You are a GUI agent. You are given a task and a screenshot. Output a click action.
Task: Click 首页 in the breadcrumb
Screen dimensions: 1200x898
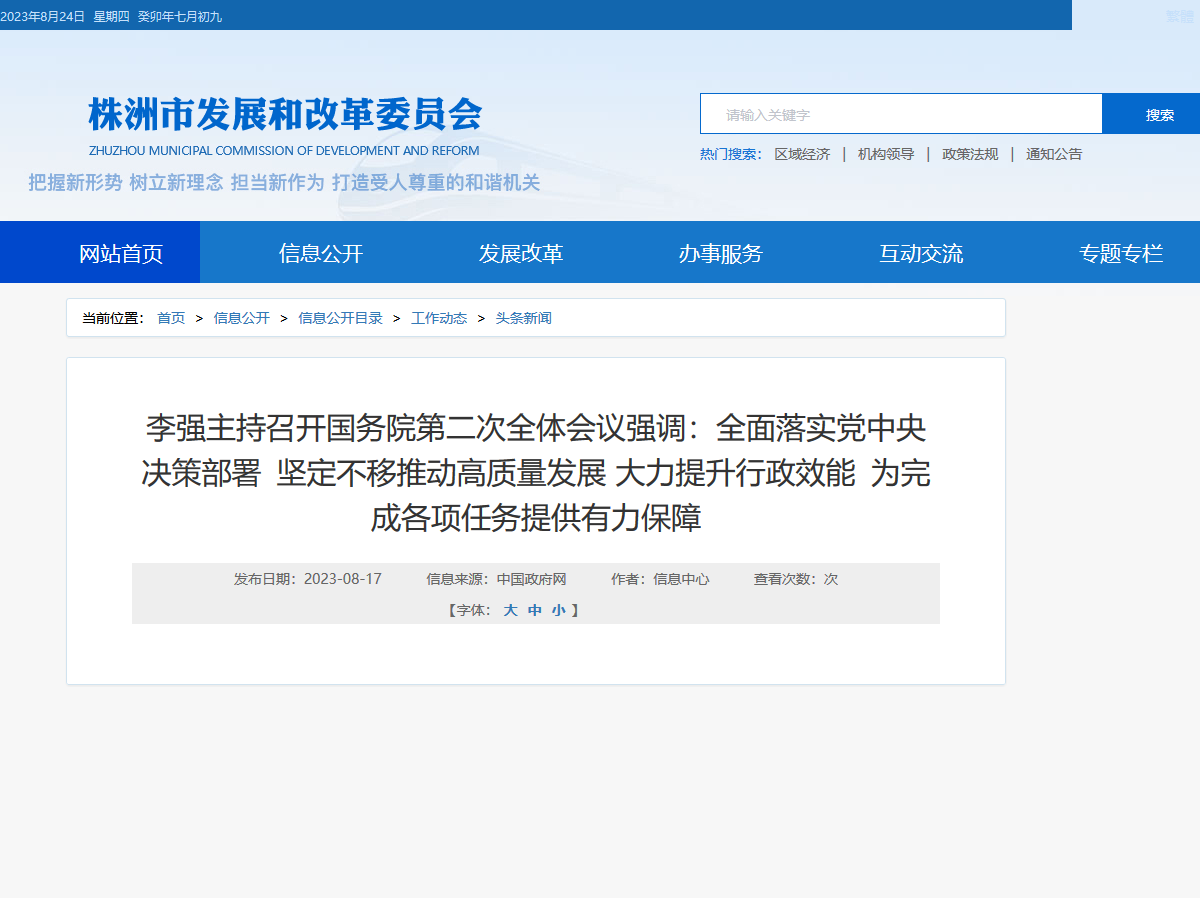(171, 318)
